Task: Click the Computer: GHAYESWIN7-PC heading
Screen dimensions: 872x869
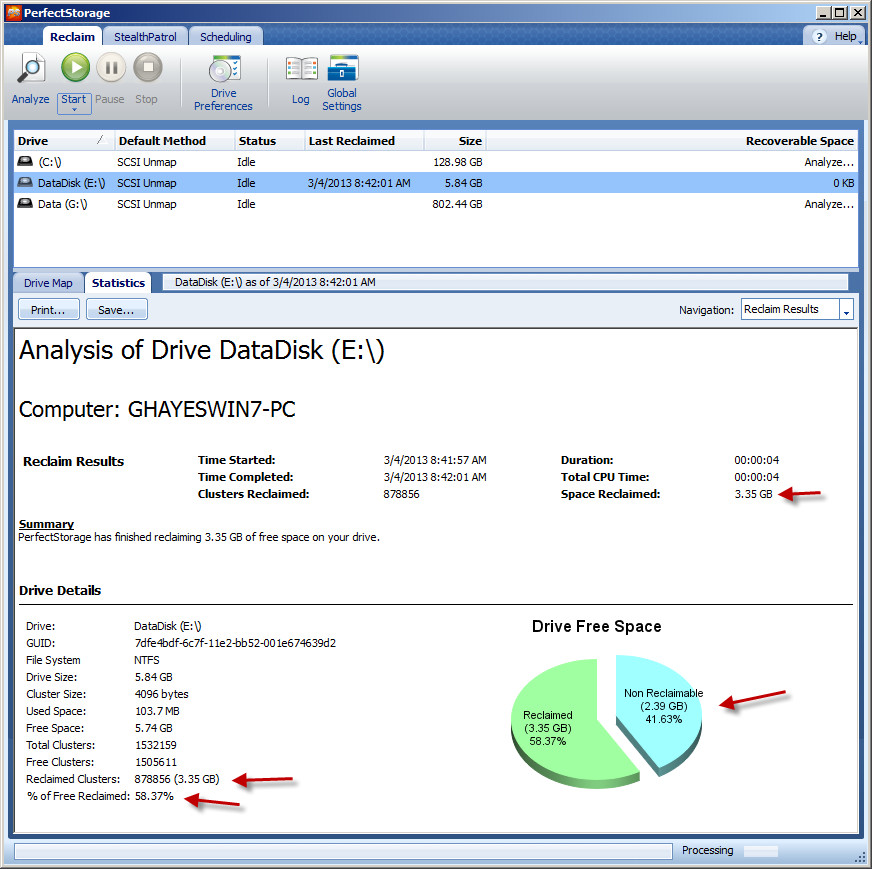Action: [157, 409]
